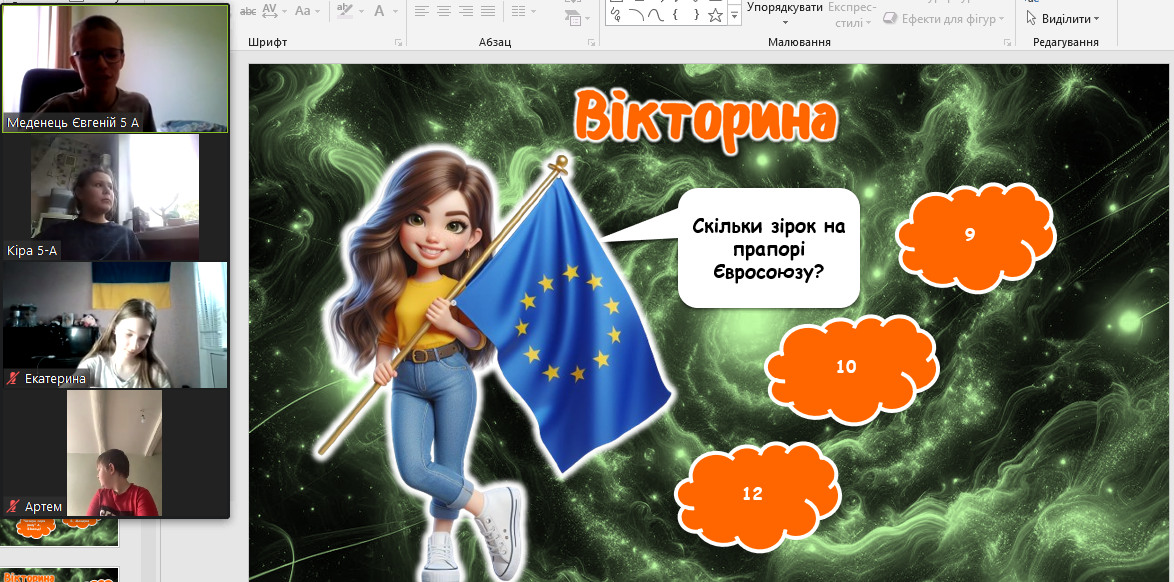Click the text highlight color icon
This screenshot has width=1174, height=582.
(344, 10)
